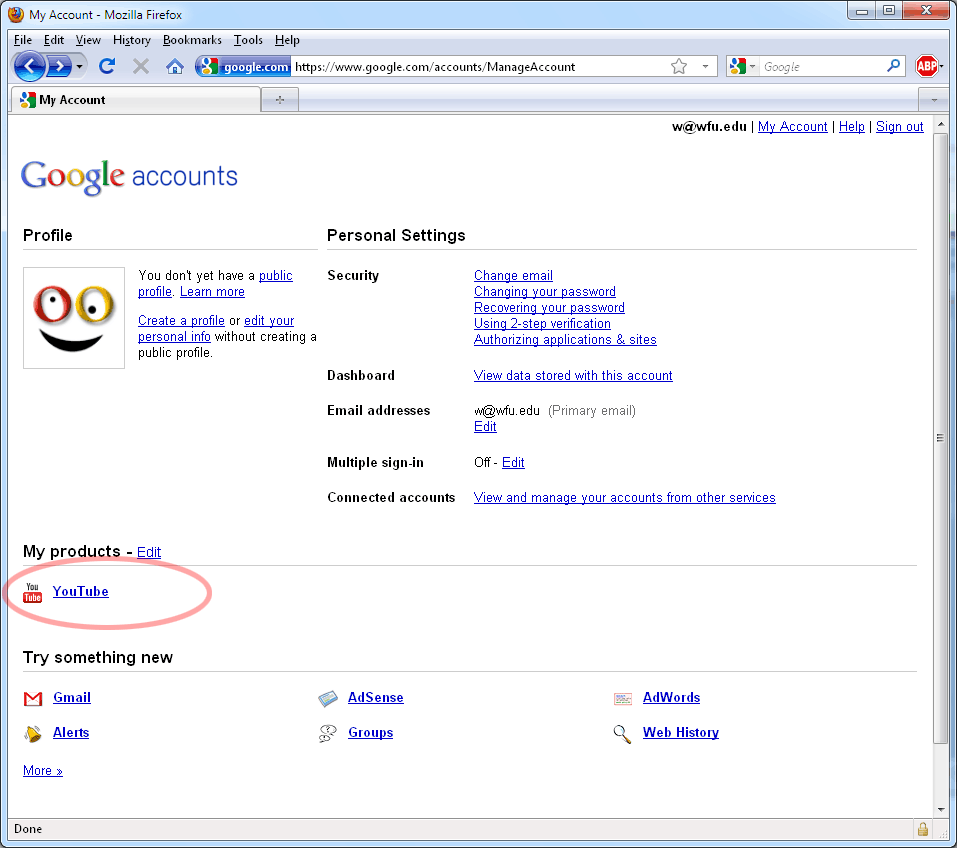Viewport: 957px width, 848px height.
Task: Click the AdSense icon
Action: (x=328, y=698)
